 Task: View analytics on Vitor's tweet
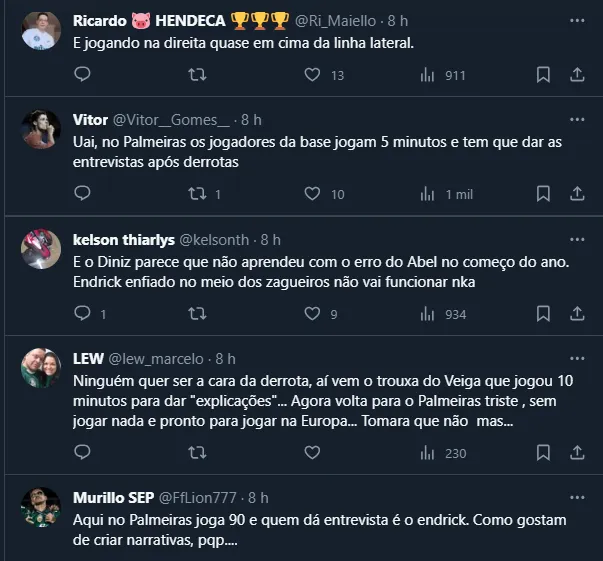(428, 194)
